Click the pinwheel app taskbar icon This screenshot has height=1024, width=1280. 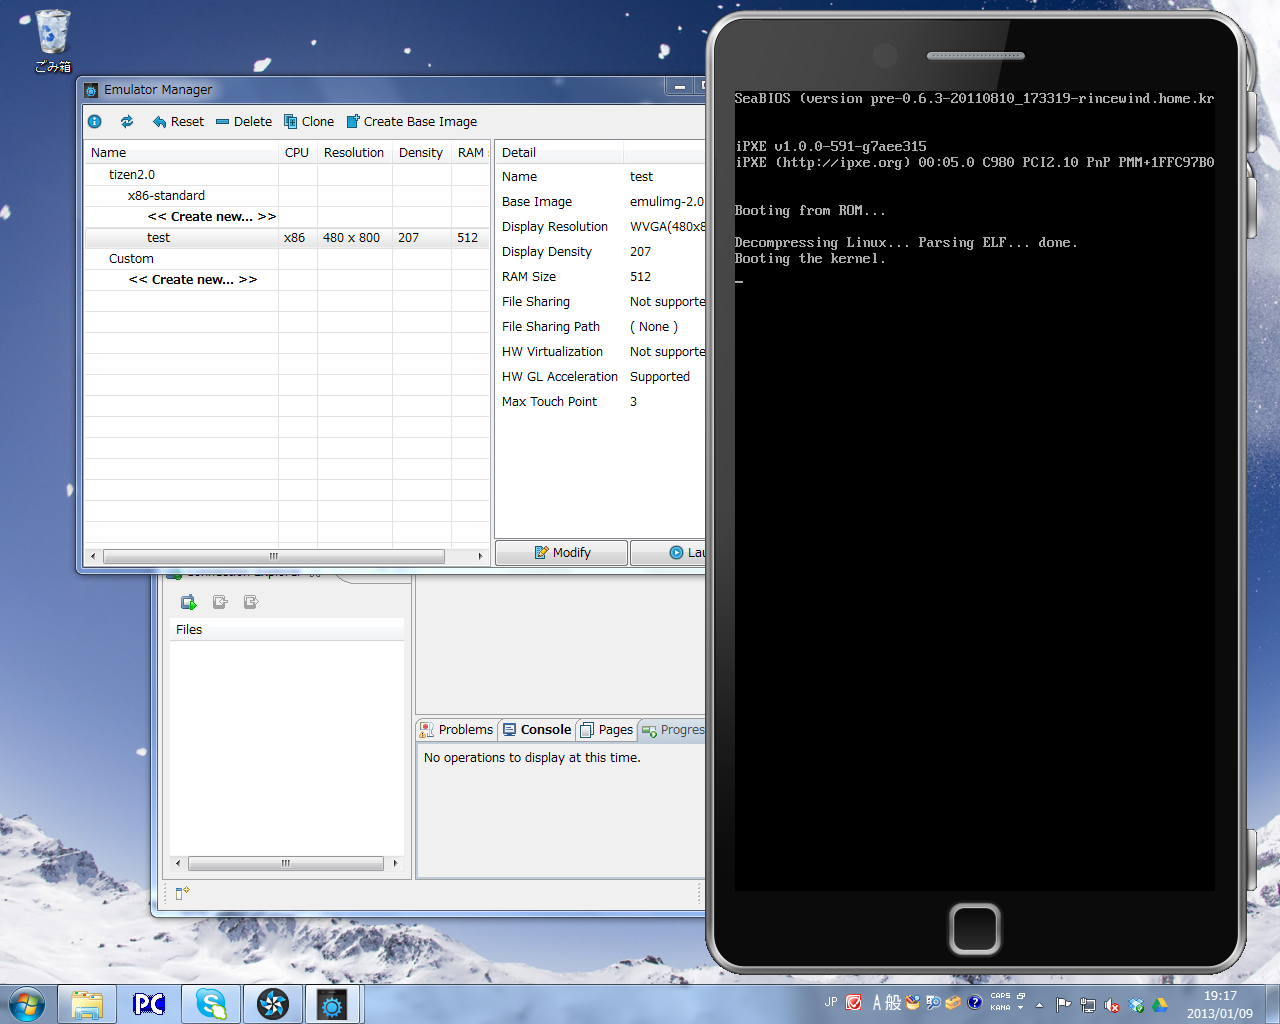[272, 1004]
